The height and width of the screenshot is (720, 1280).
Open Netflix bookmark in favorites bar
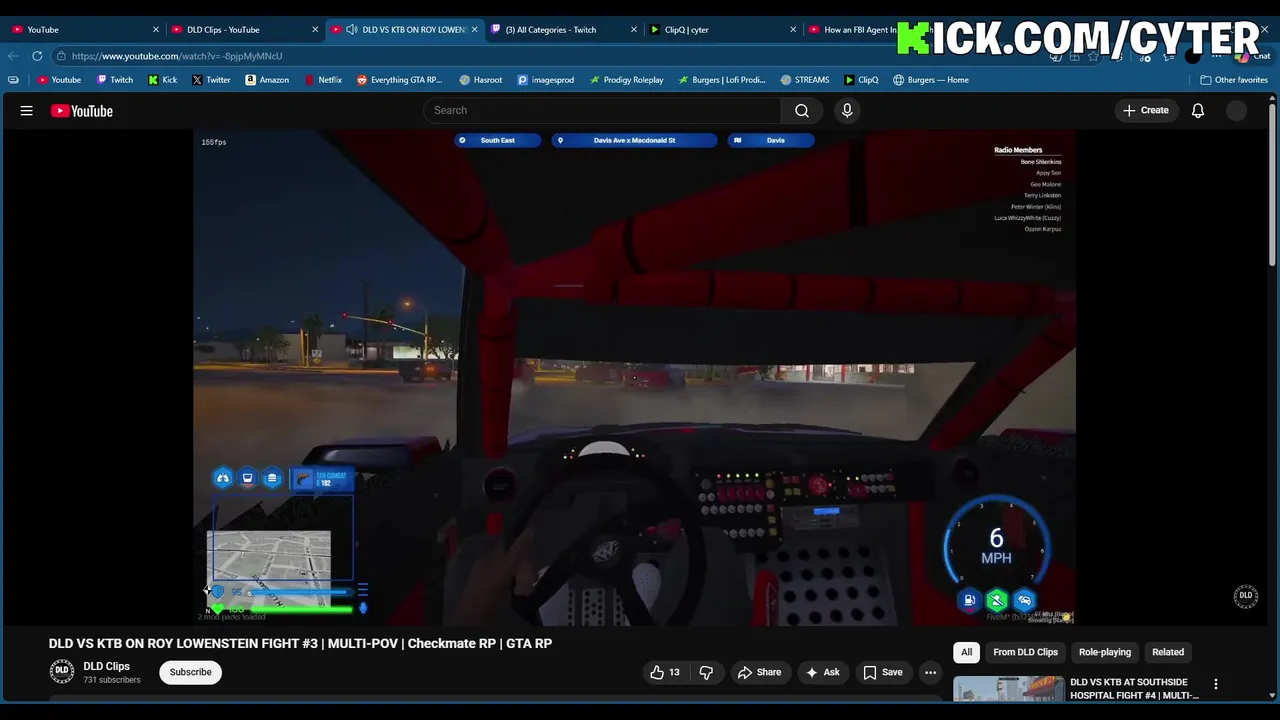323,80
